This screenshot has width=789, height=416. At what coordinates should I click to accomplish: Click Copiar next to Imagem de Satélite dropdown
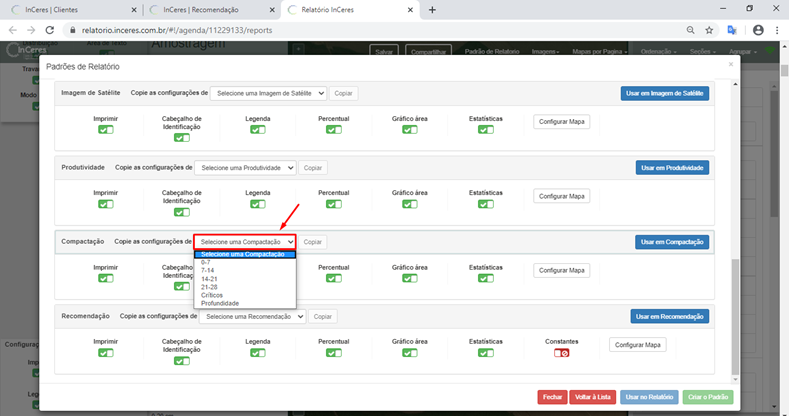[x=344, y=94]
